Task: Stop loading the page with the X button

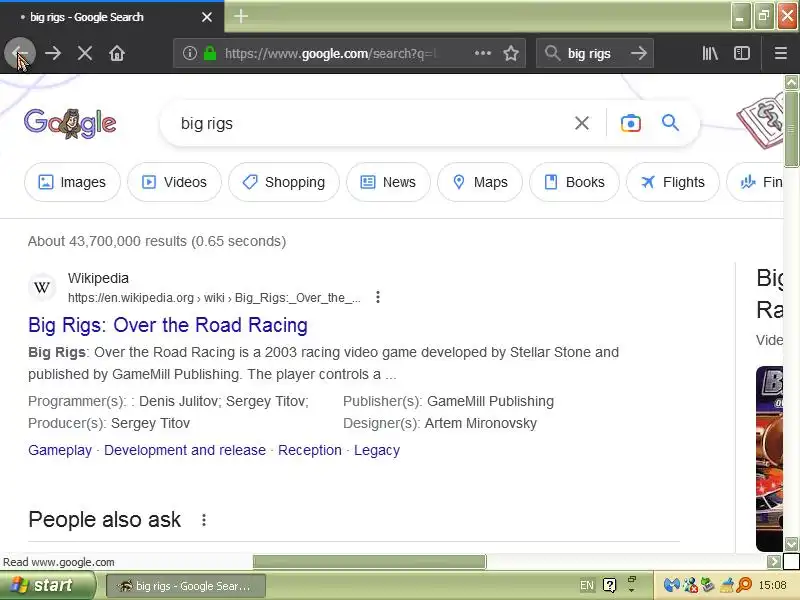Action: 85,53
